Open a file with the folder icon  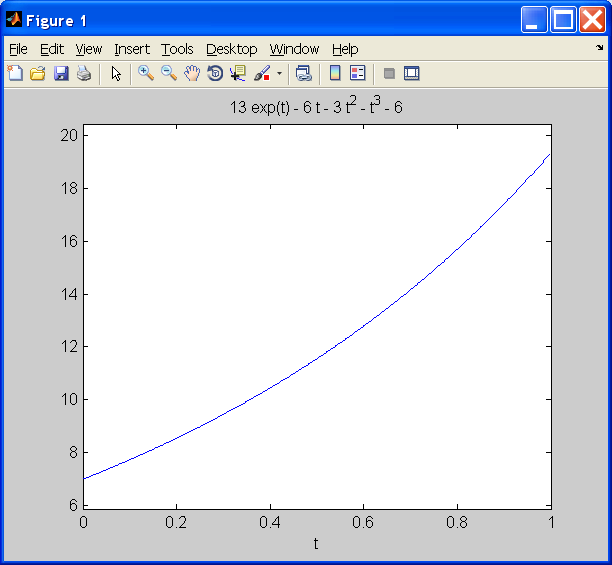38,73
